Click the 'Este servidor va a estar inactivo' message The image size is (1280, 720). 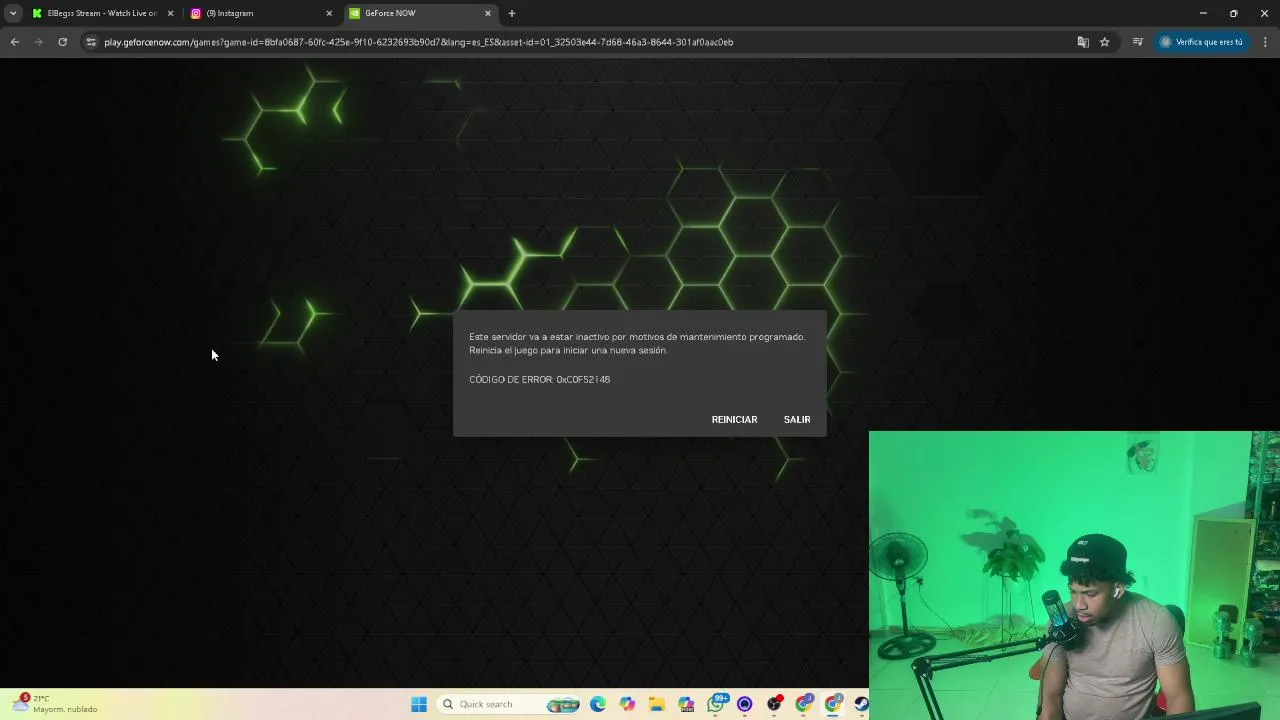coord(637,343)
